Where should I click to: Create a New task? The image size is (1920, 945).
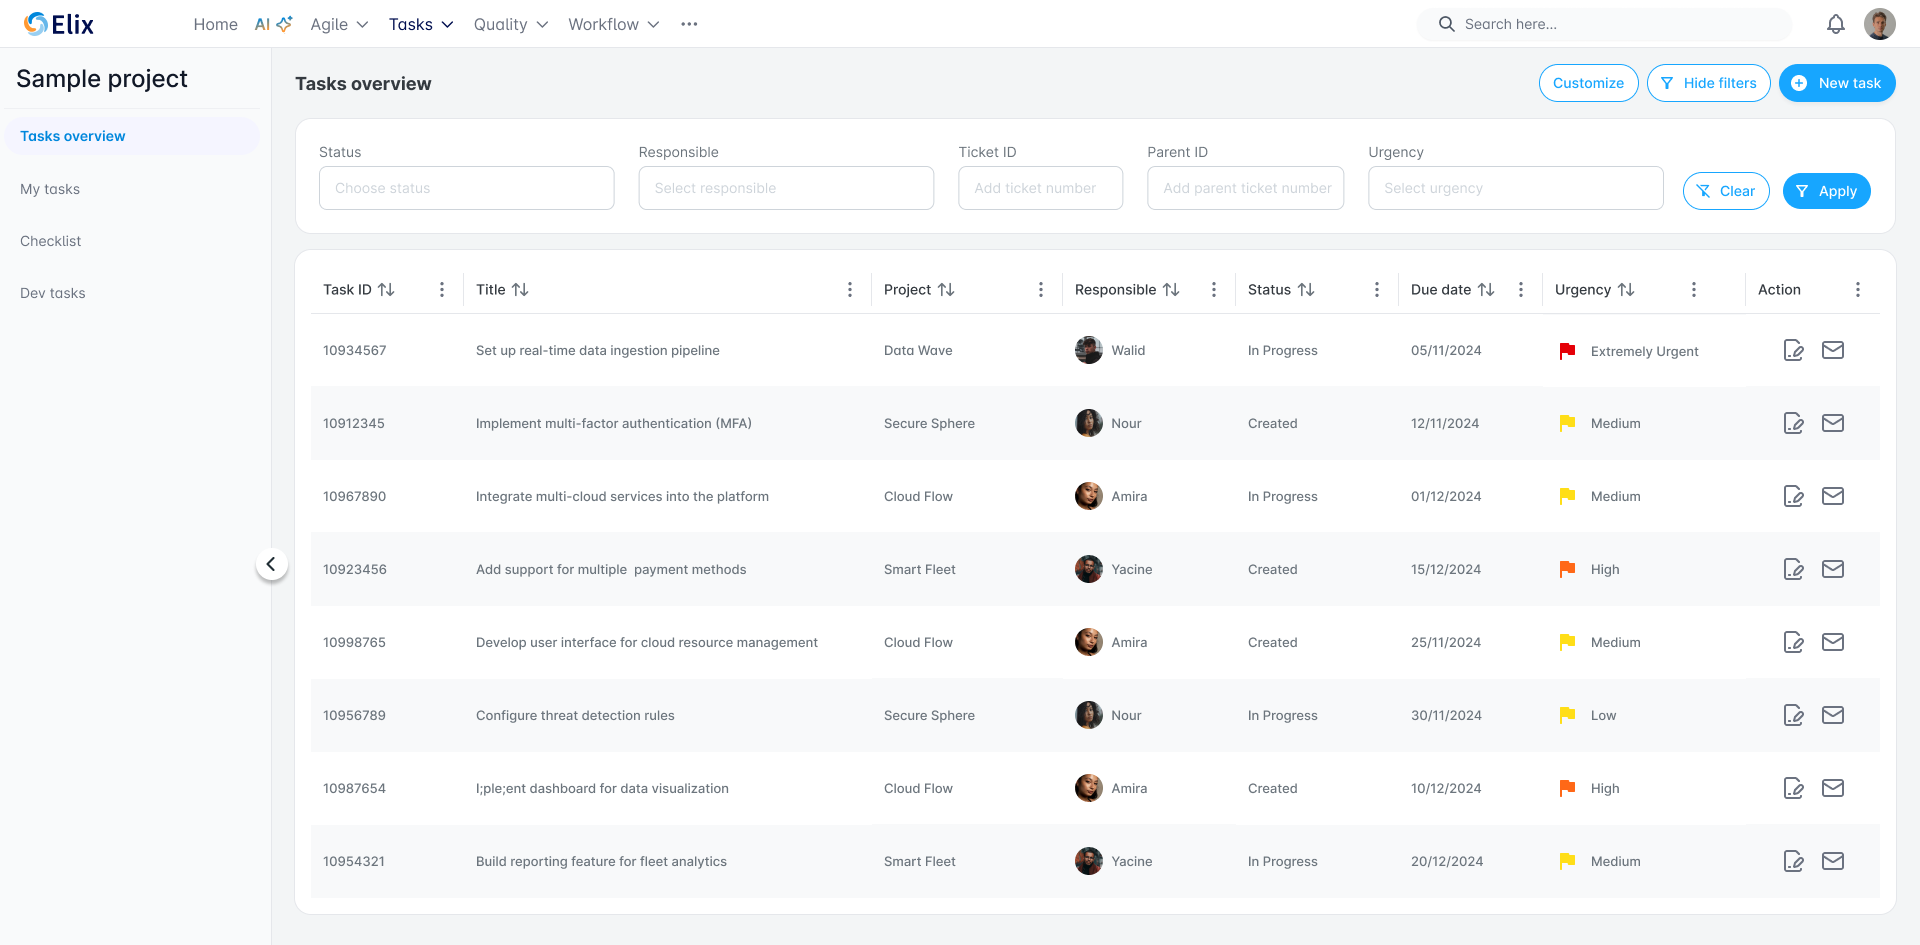(1837, 83)
